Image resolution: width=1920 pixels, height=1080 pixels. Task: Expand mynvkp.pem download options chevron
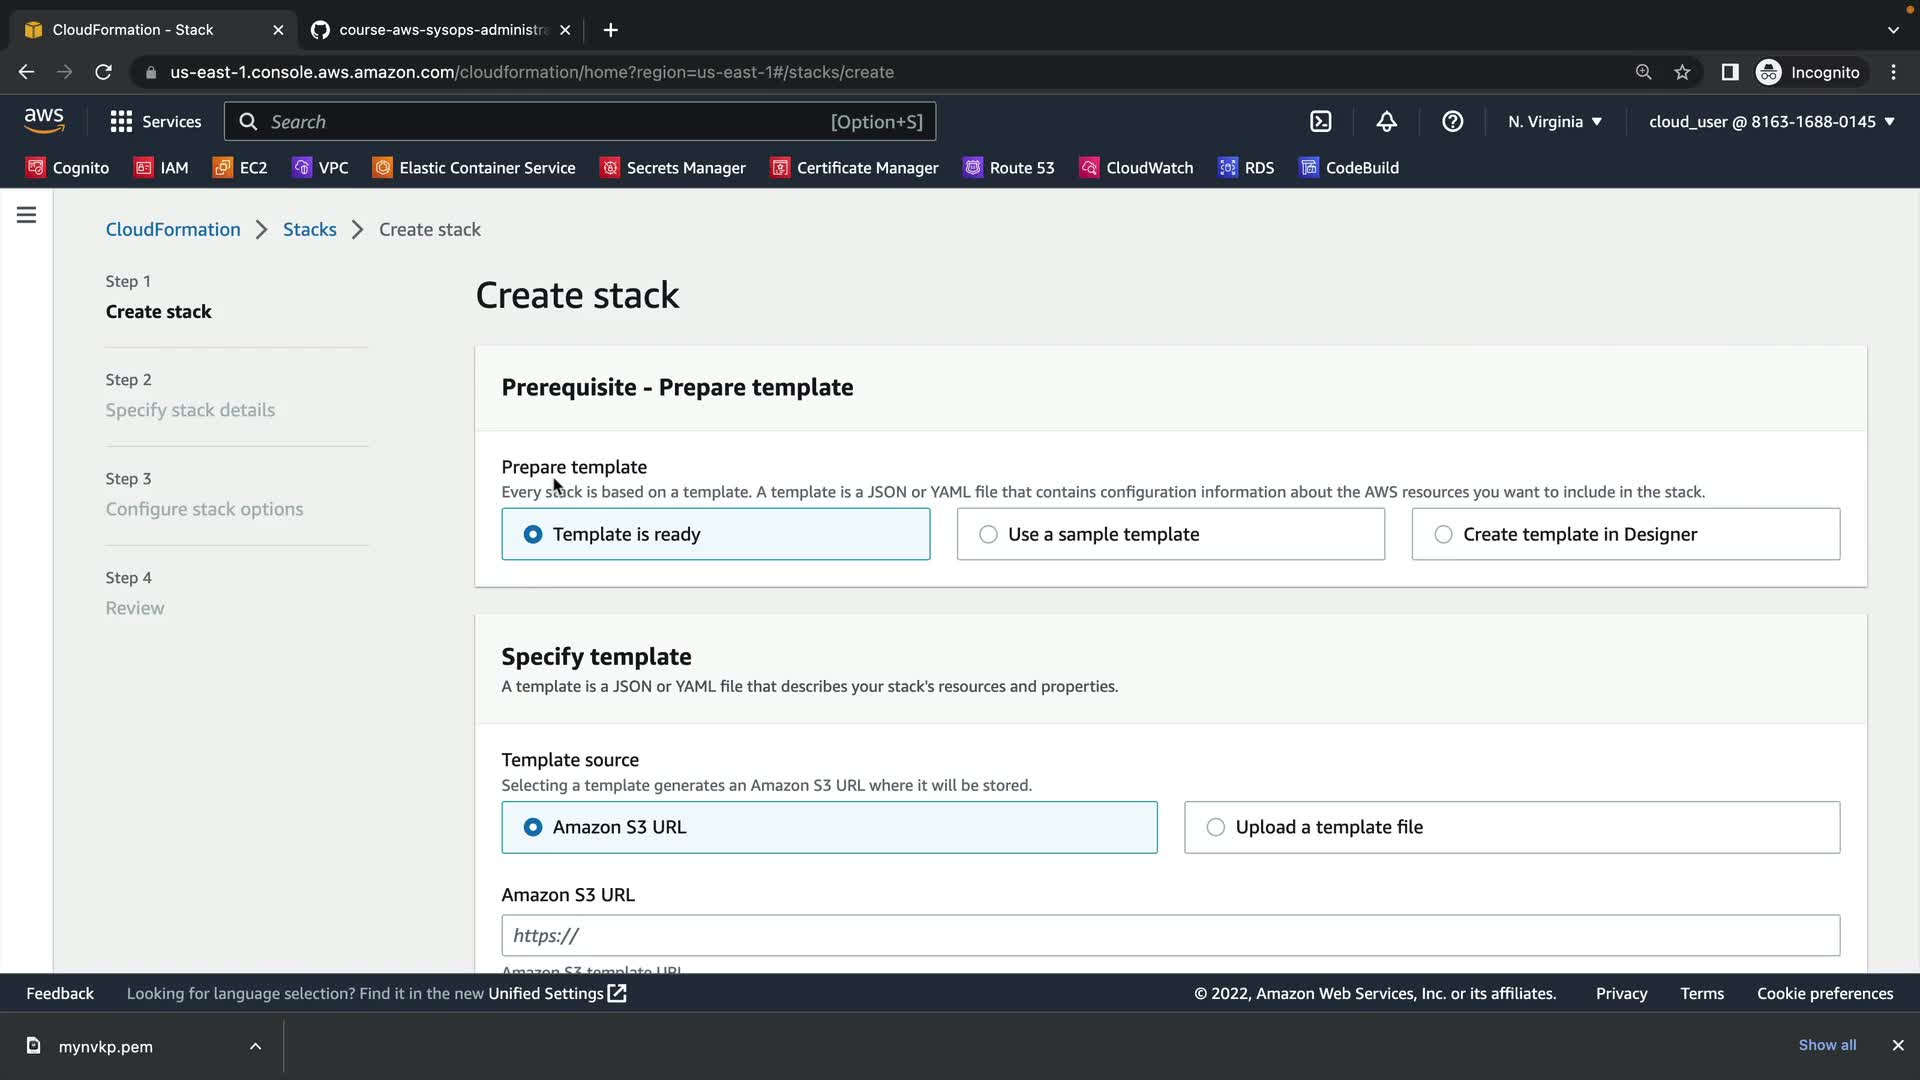tap(255, 1046)
